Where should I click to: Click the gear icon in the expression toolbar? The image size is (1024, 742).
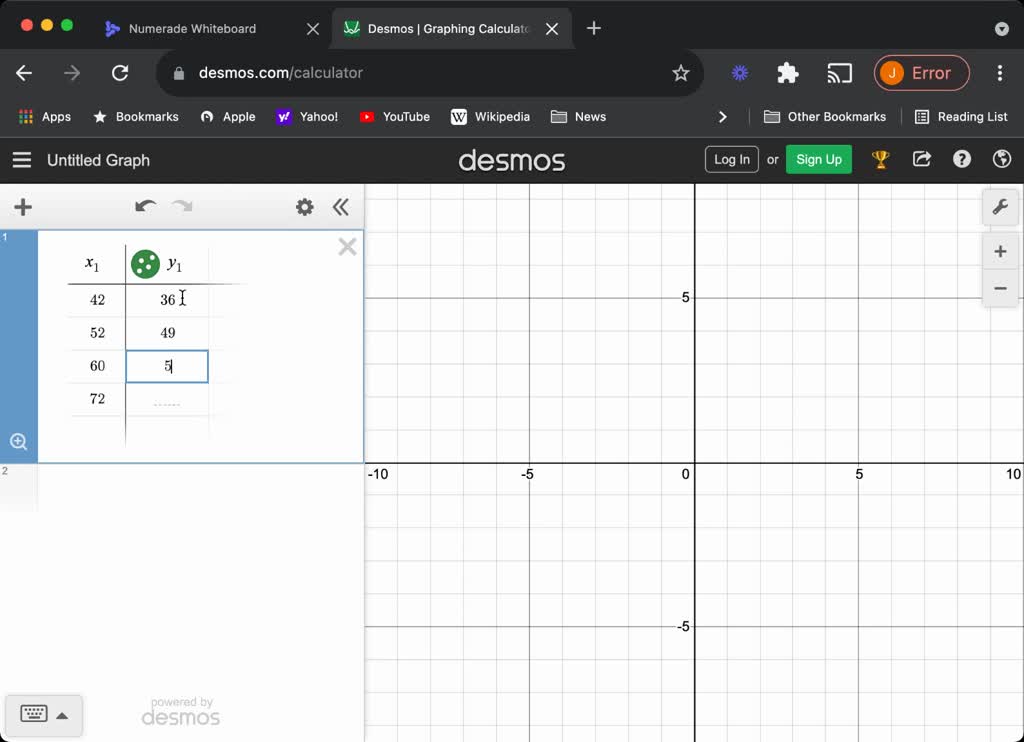point(304,207)
